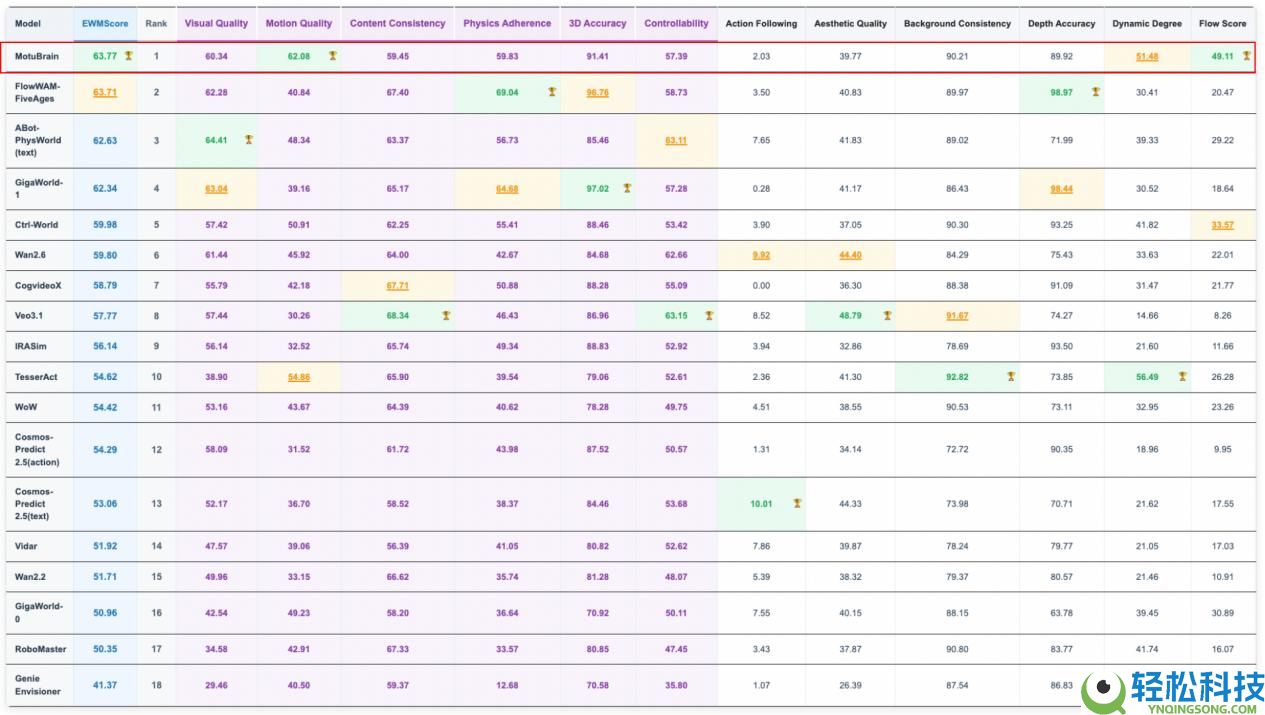Click the trophy next to Background Consistency 92.82
The image size is (1265, 715).
coord(1011,376)
